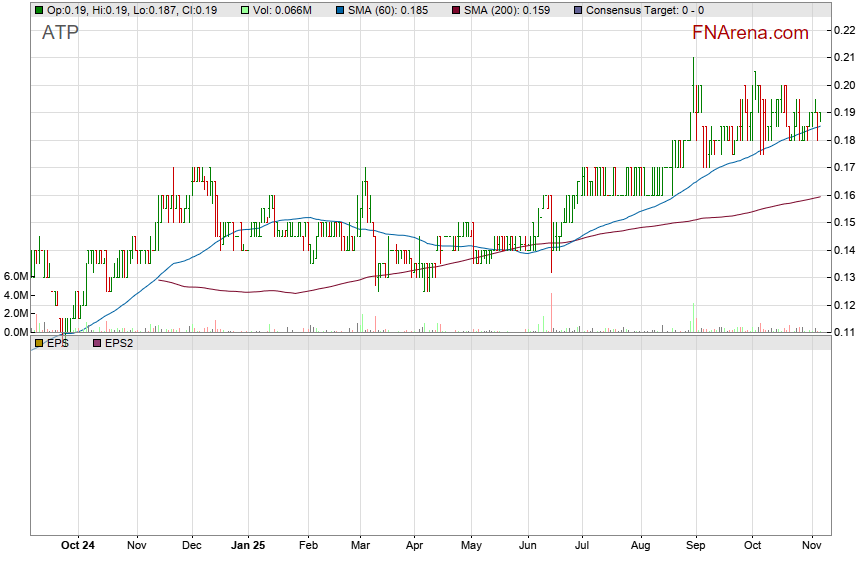Click the 6.0M volume axis label
Image resolution: width=859 pixels, height=566 pixels.
click(x=15, y=276)
